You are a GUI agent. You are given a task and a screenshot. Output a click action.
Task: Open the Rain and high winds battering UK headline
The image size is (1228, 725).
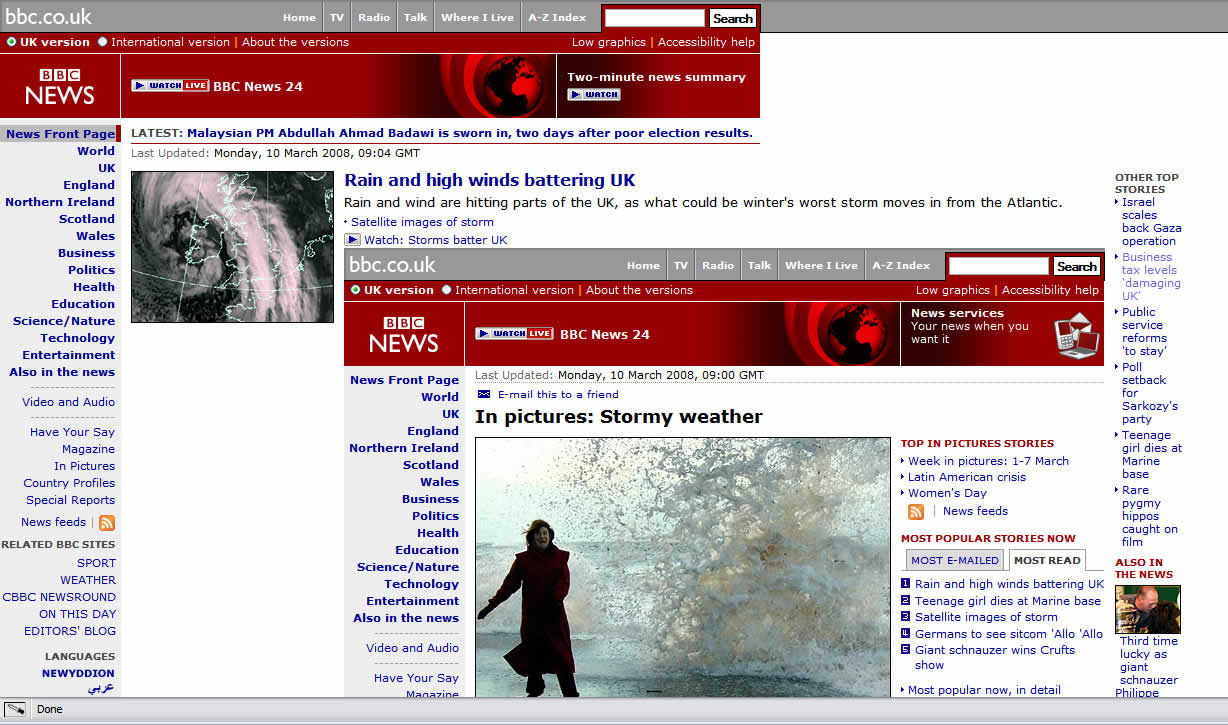tap(490, 181)
